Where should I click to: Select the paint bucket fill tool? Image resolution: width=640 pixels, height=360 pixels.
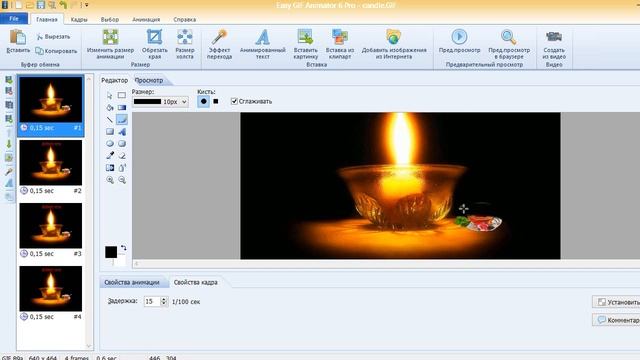pos(109,107)
